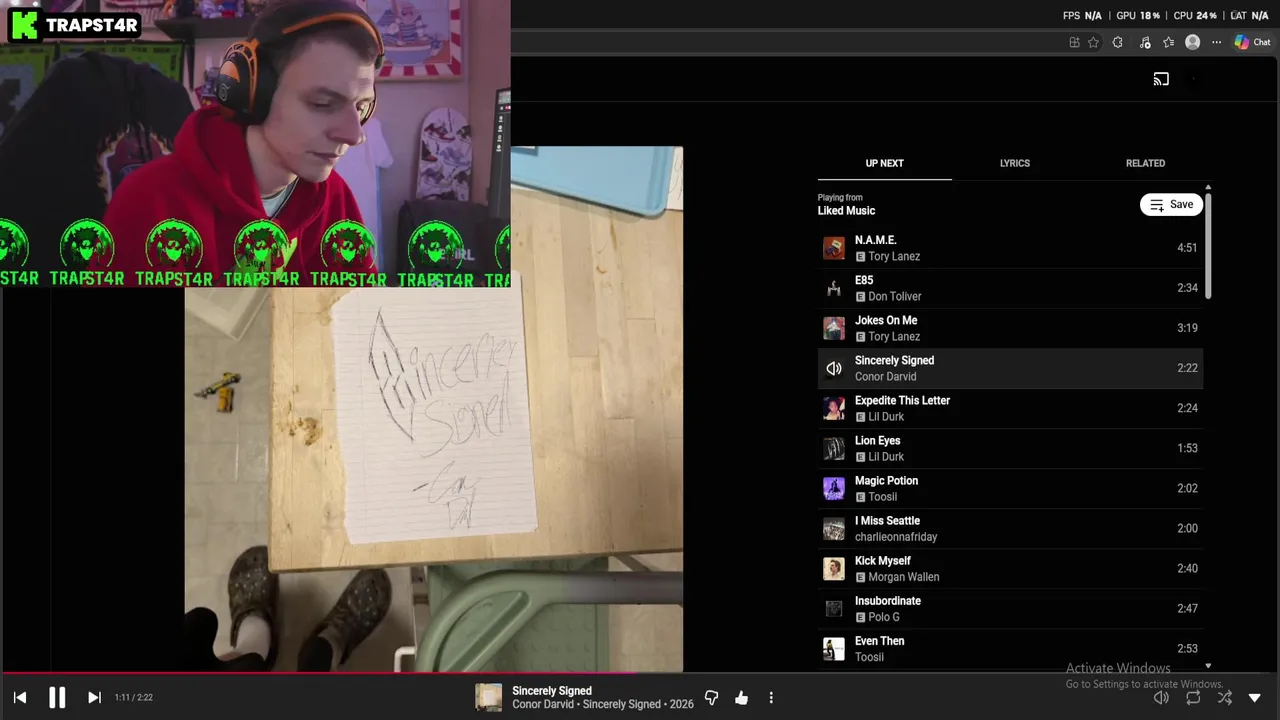Image resolution: width=1280 pixels, height=720 pixels.
Task: Open the Polo G artist link
Action: click(884, 617)
